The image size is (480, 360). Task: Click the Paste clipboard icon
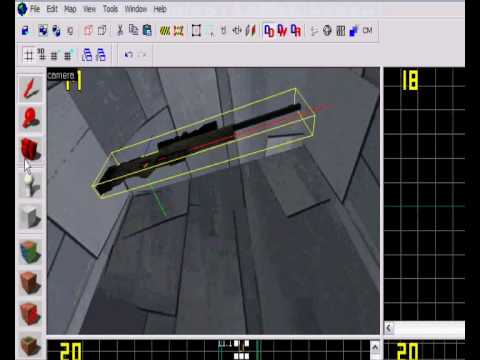[147, 31]
